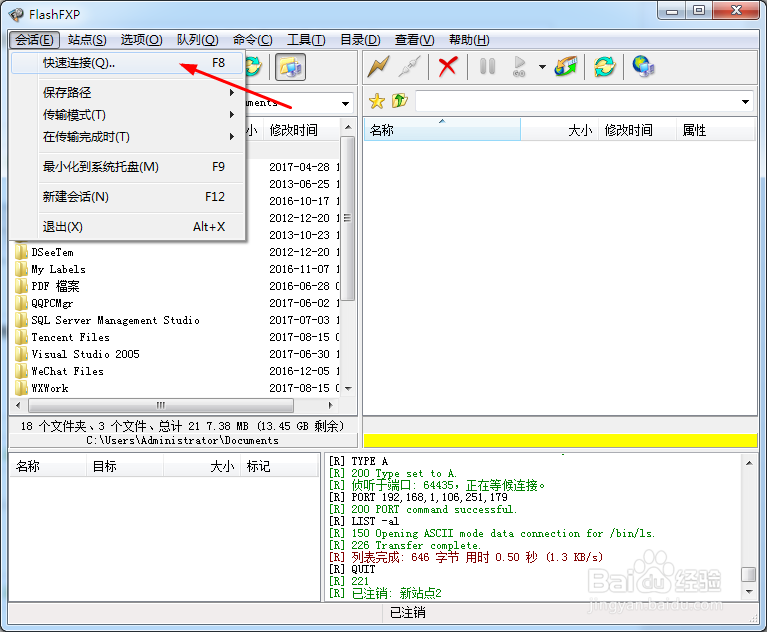Image resolution: width=767 pixels, height=632 pixels.
Task: Click the queue 大小 column header
Action: point(202,466)
